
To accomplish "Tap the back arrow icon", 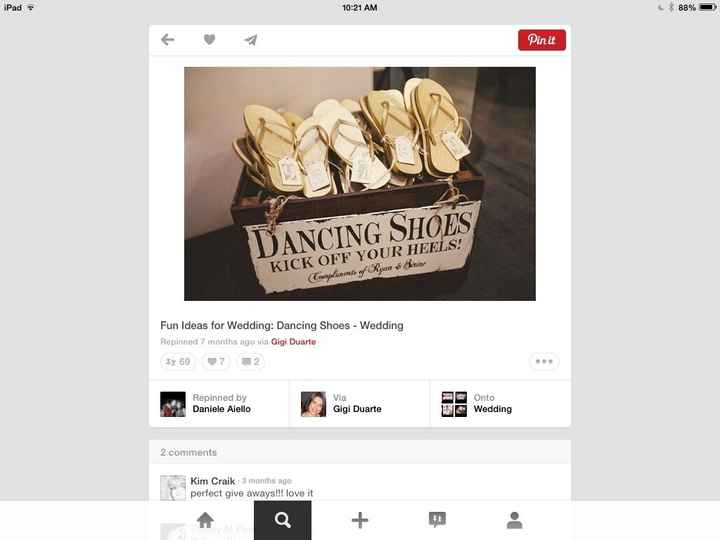I will tap(168, 40).
